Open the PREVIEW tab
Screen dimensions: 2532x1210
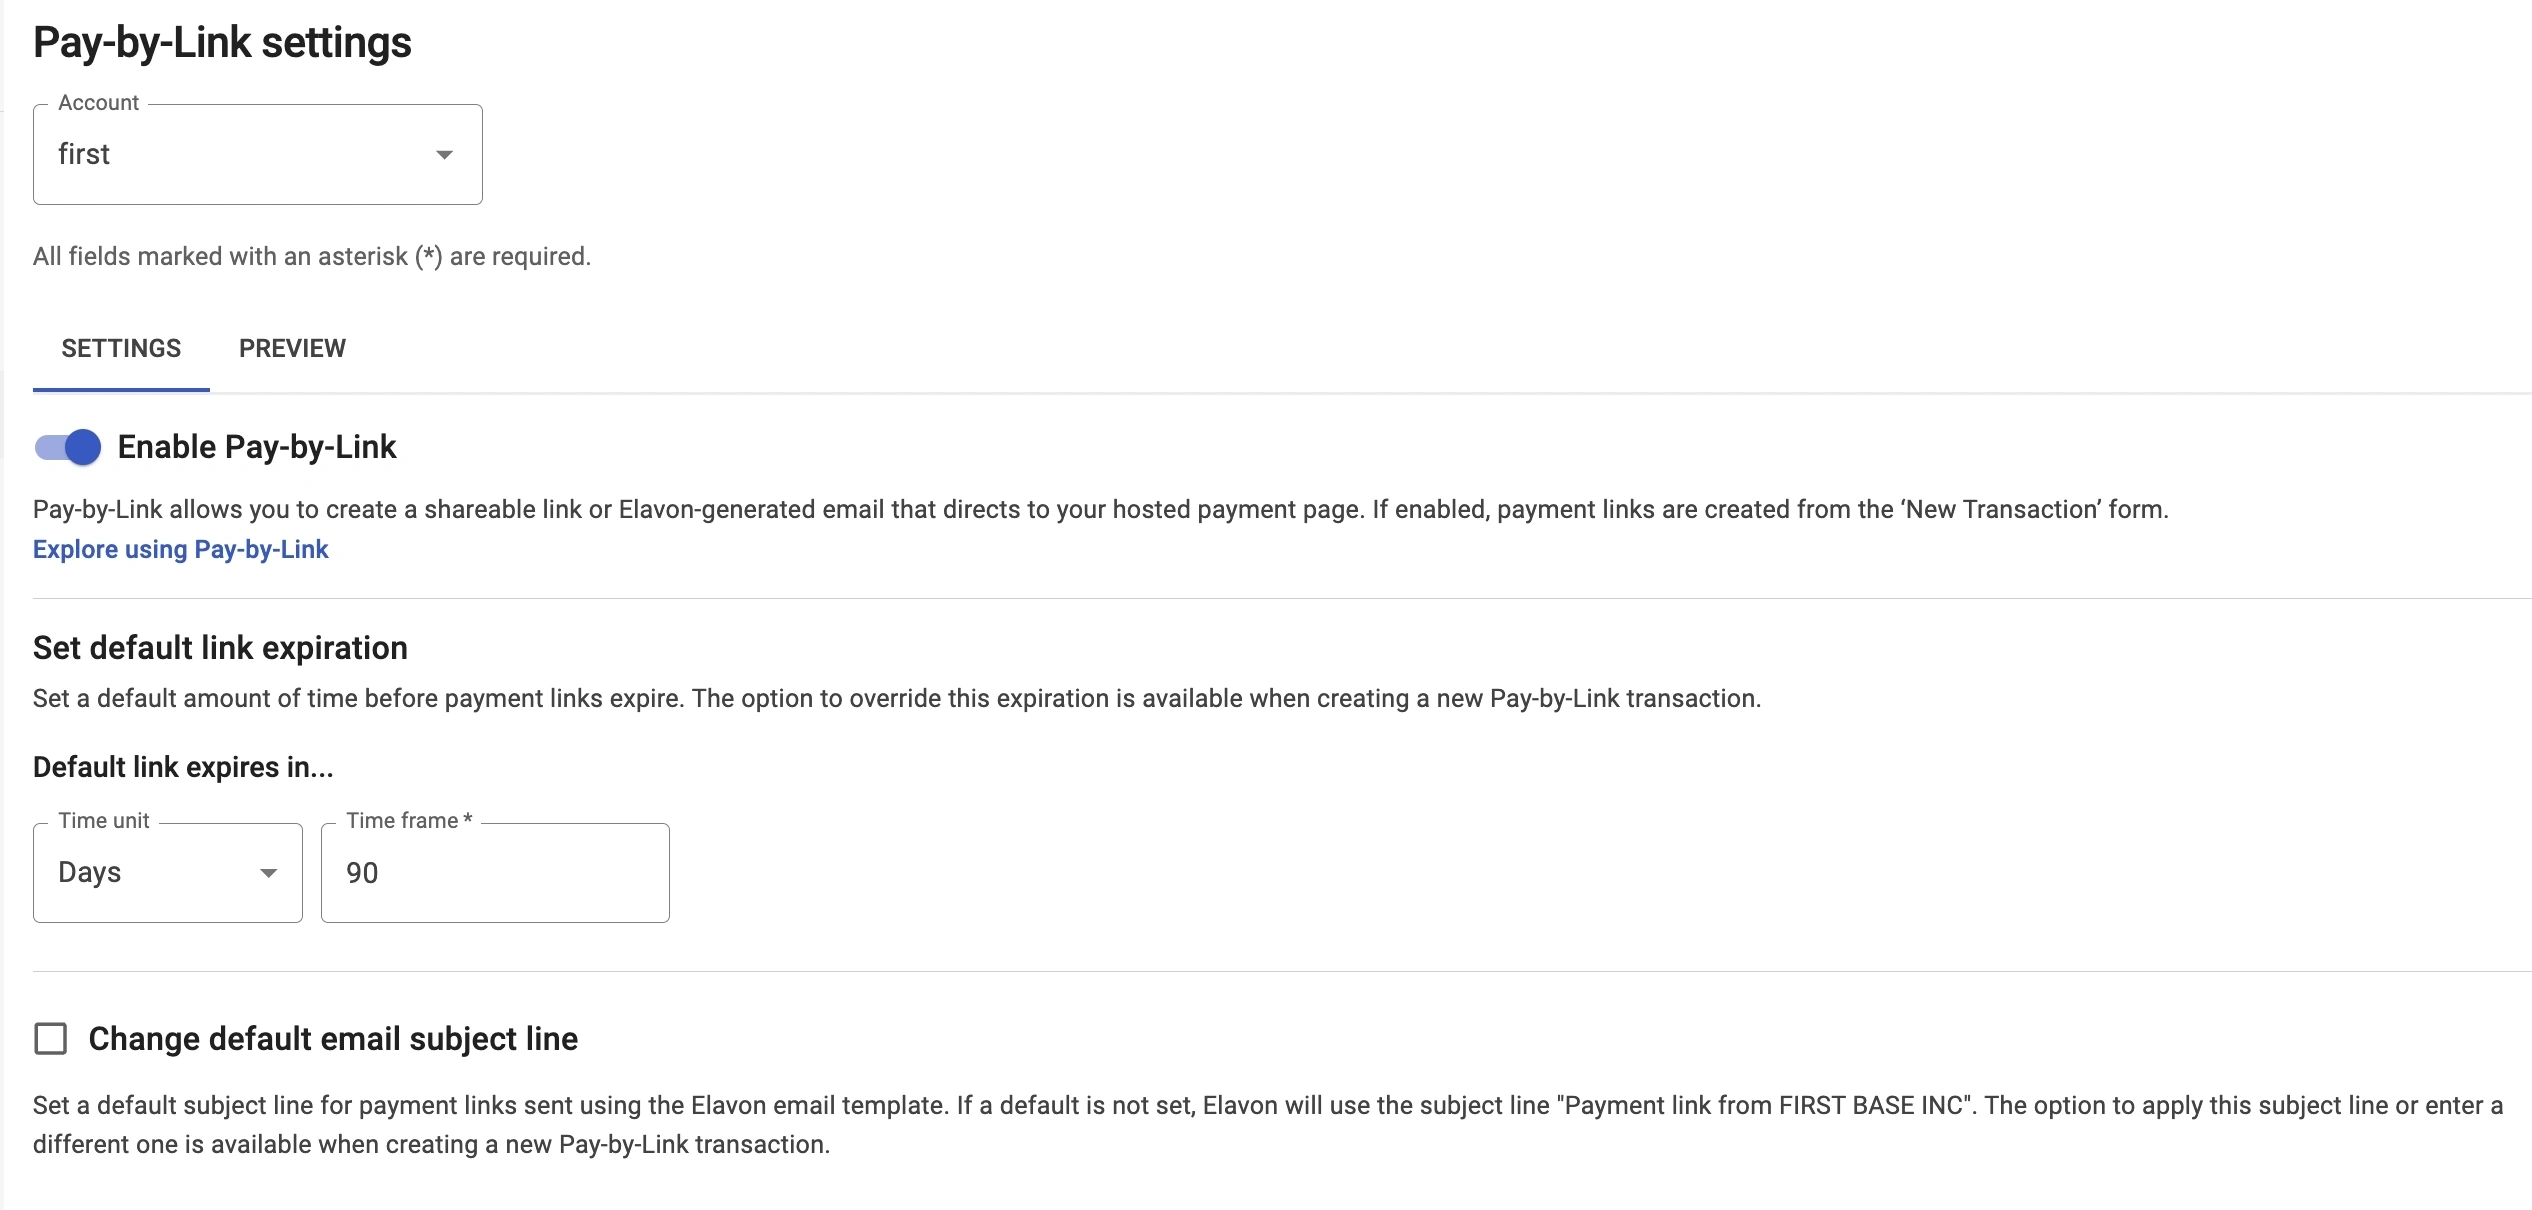(x=292, y=349)
